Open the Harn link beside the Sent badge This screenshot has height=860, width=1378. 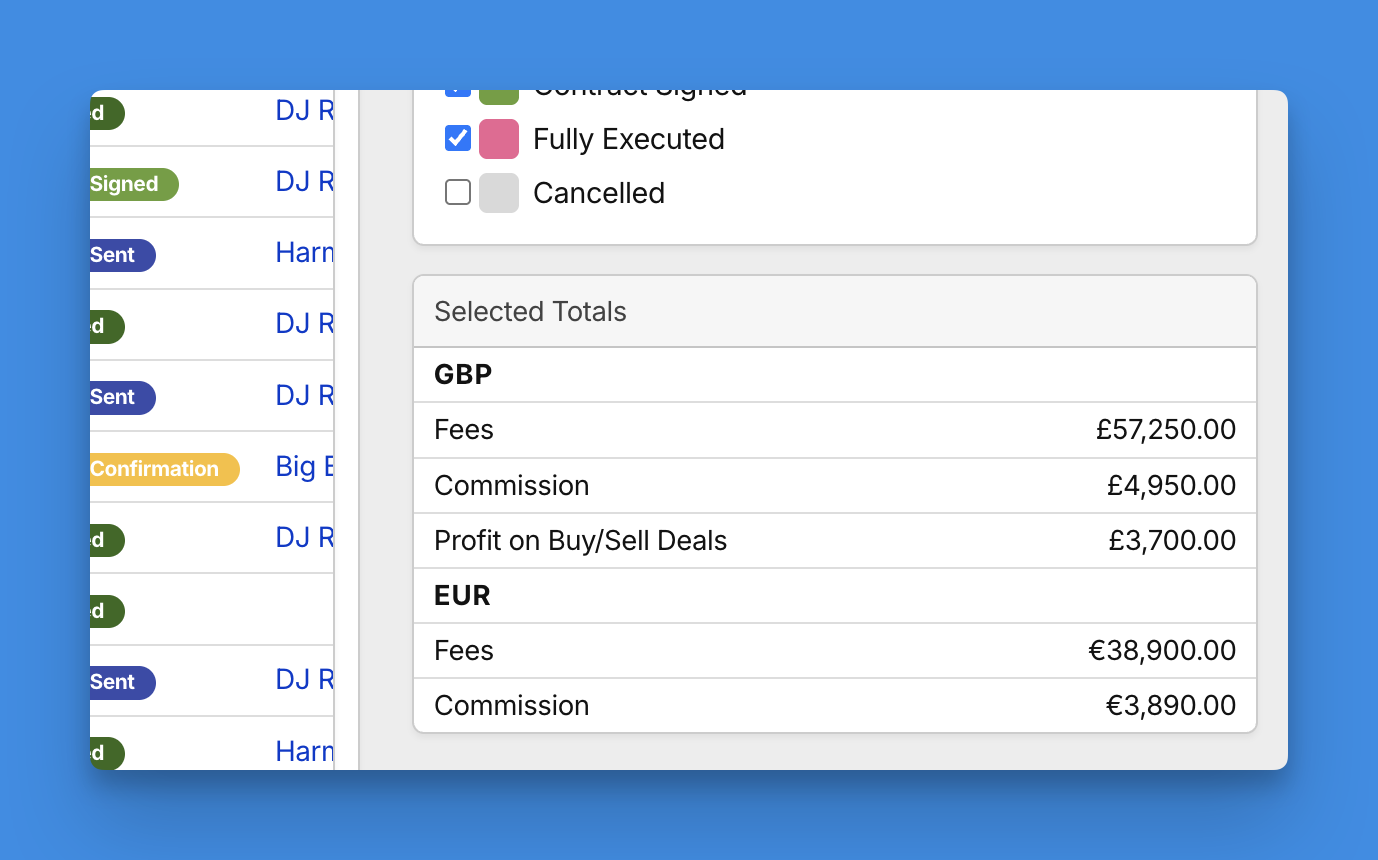pyautogui.click(x=304, y=252)
